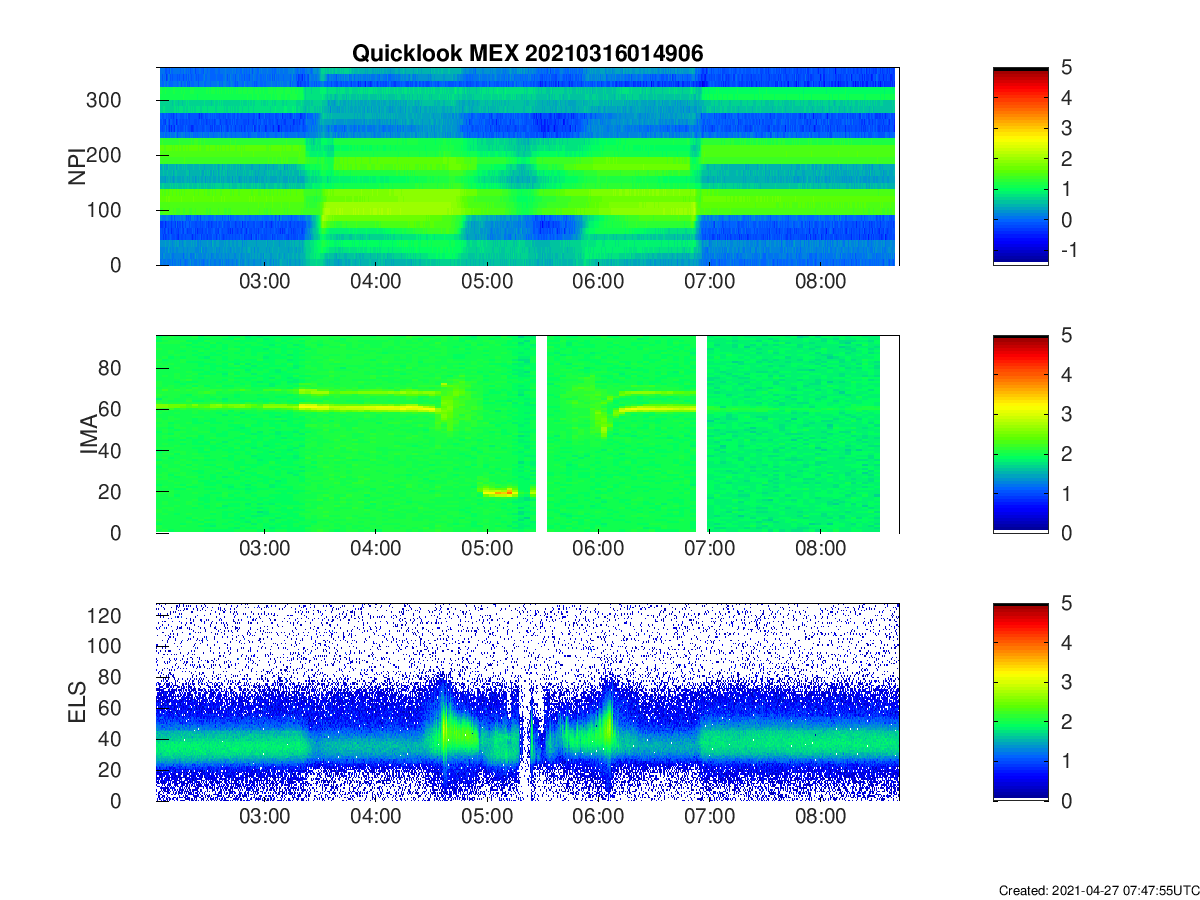Click the NPI panel colorbar
Screen dimensions: 1200x900
tap(1020, 166)
